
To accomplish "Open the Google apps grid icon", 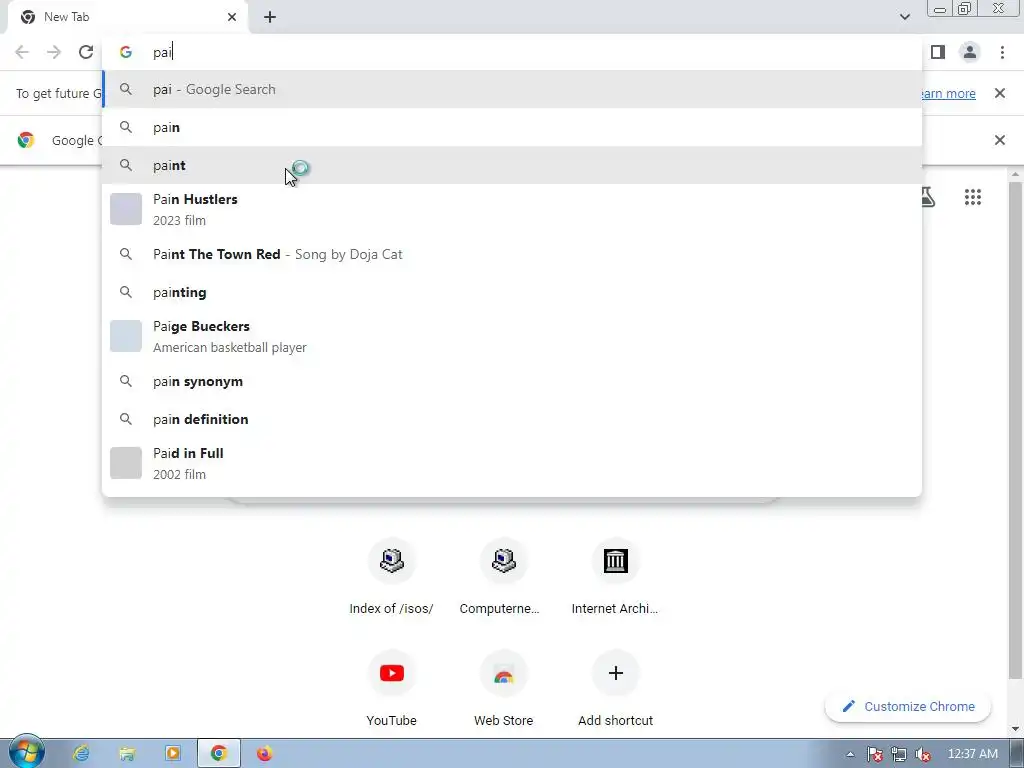I will 972,197.
